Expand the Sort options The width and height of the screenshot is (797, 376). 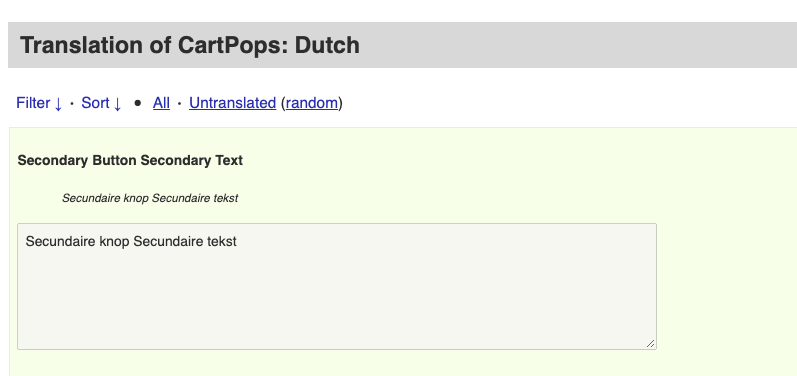[101, 103]
